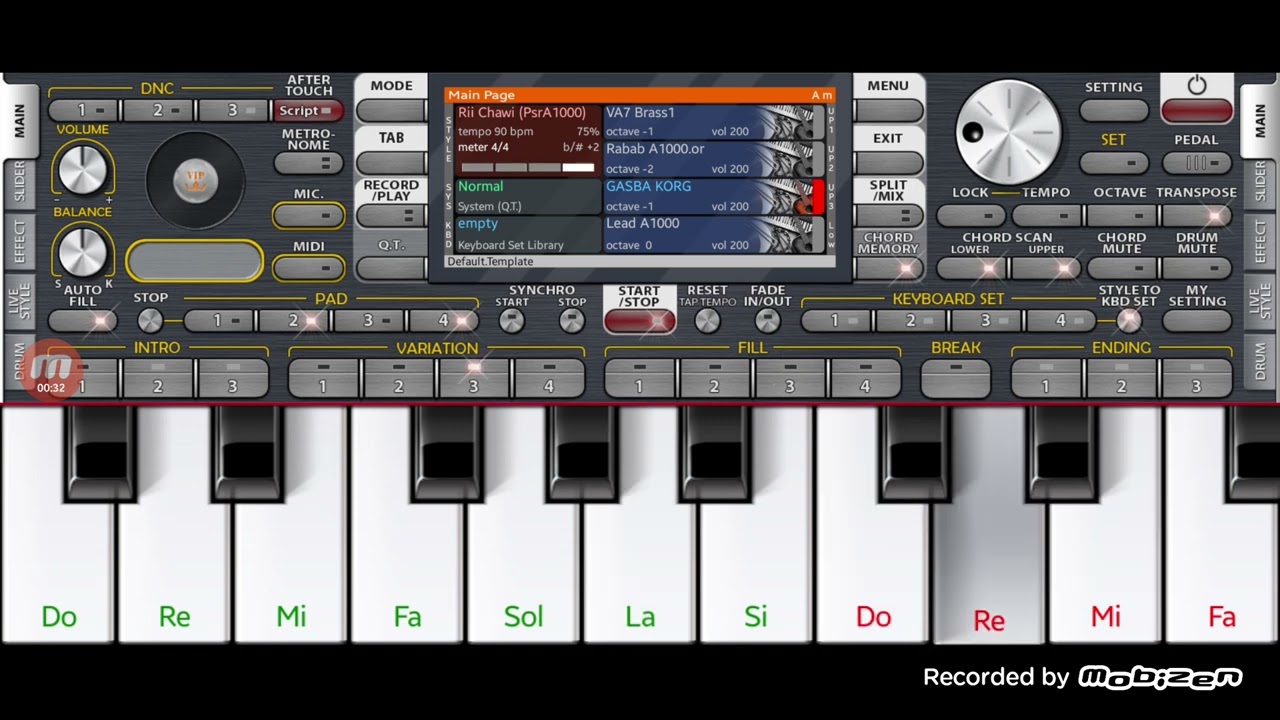Toggle Chord Scan Lower button
The height and width of the screenshot is (720, 1280).
[x=971, y=267]
